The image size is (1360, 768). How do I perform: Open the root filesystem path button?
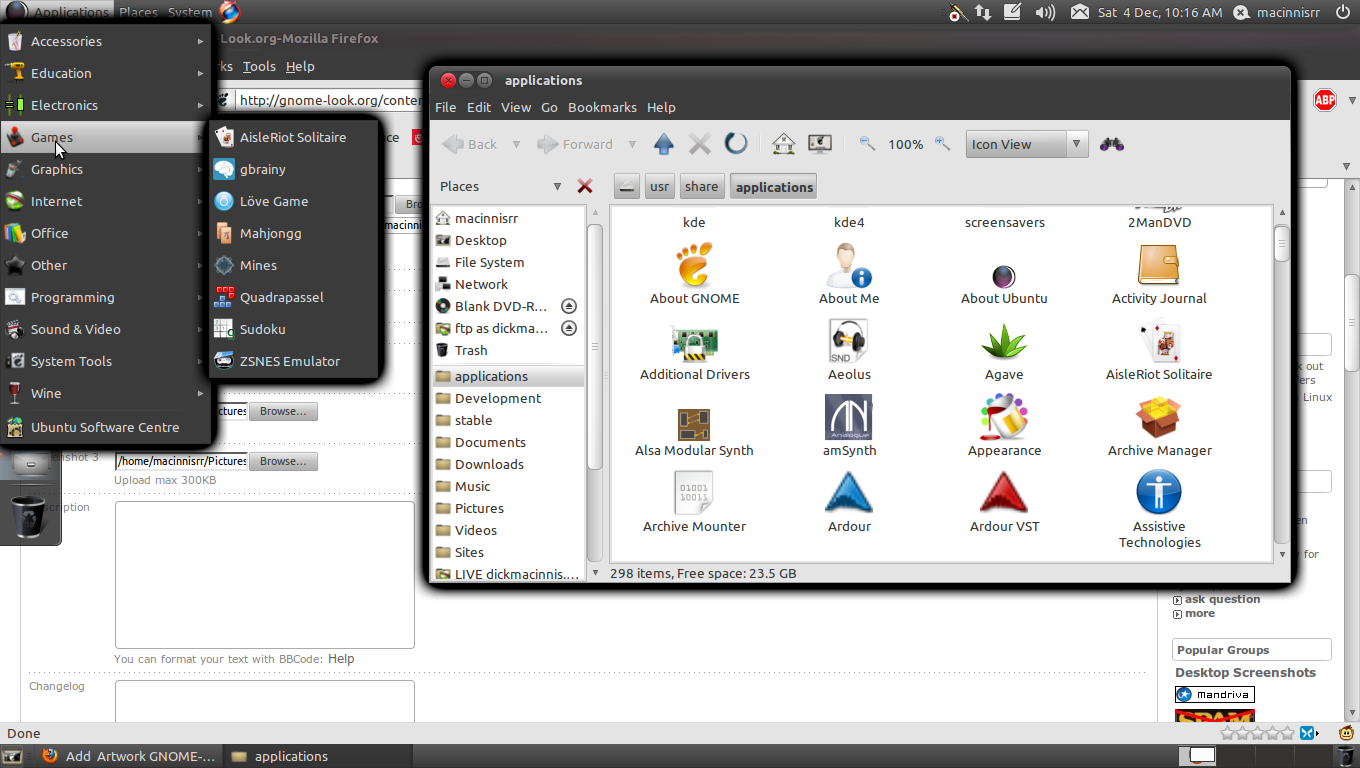(x=627, y=187)
